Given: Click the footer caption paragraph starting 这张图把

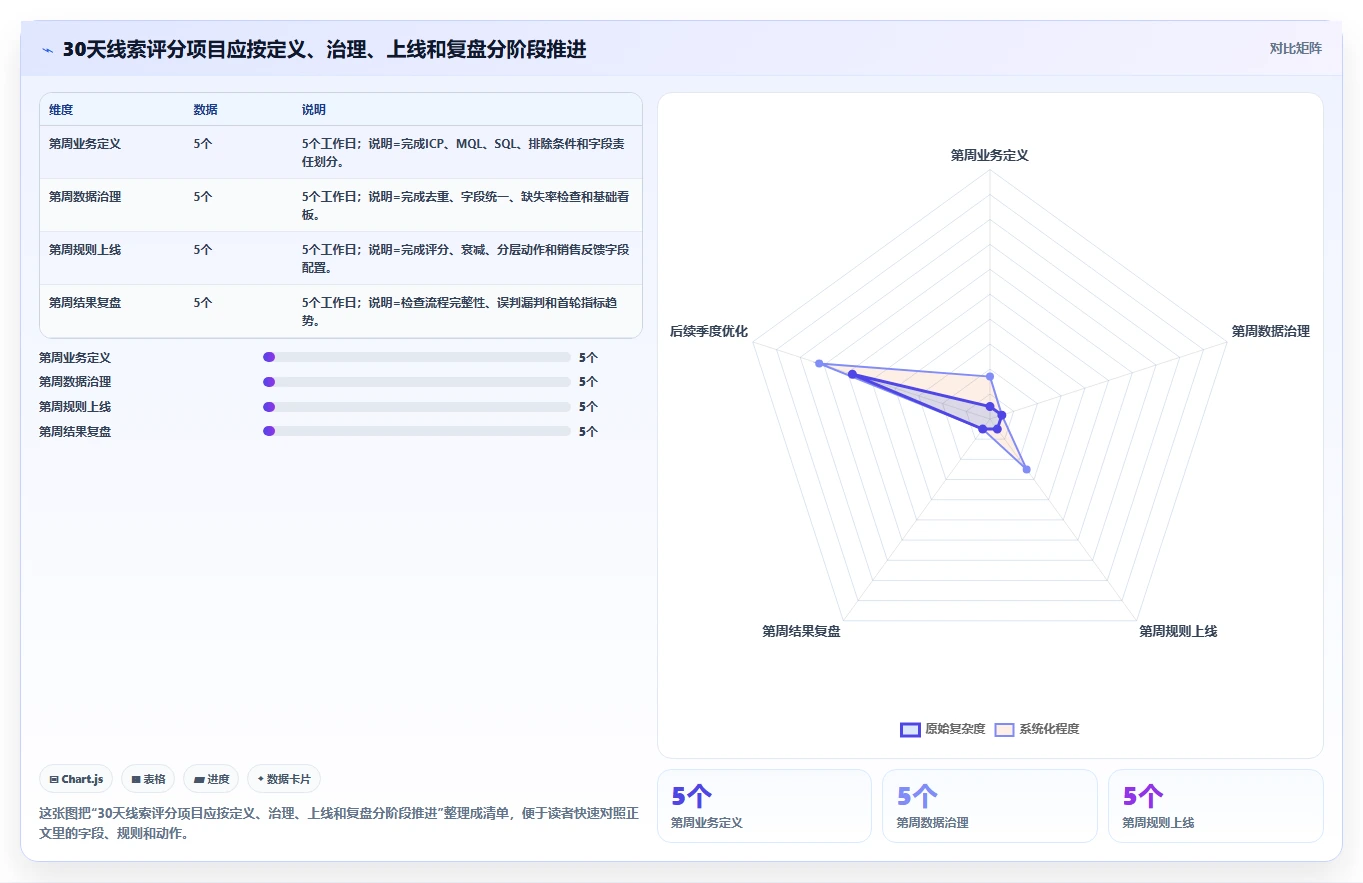Looking at the screenshot, I should (339, 823).
